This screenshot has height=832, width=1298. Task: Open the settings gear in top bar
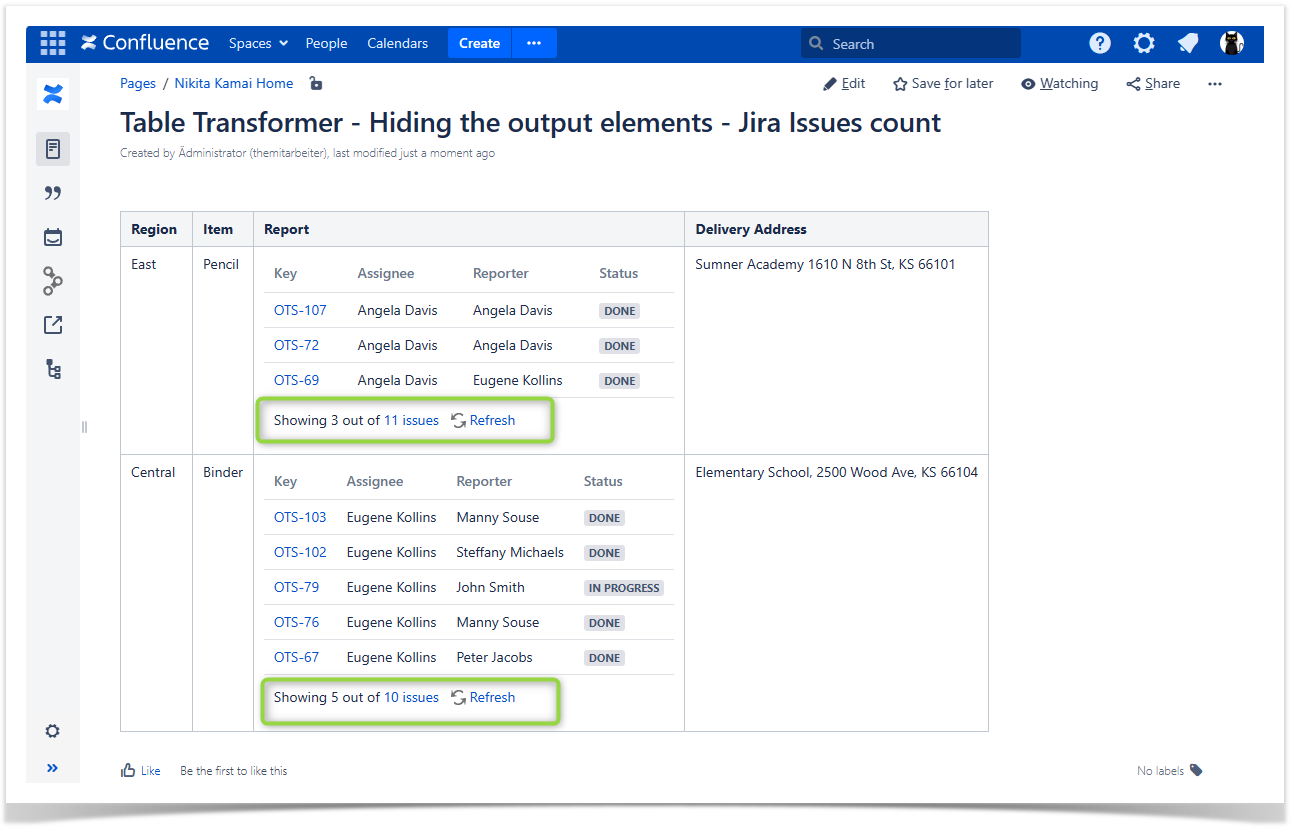tap(1144, 43)
